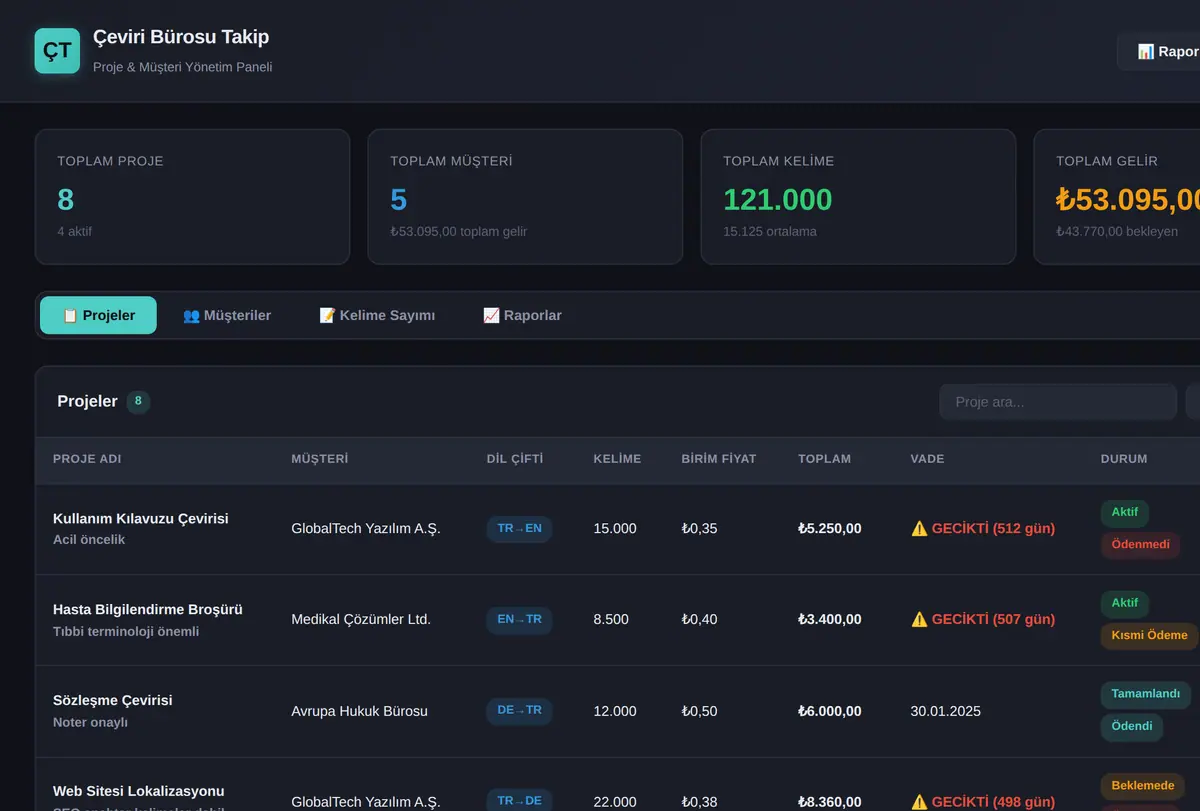Click the Toplam Müşteri stat card
Screen dimensions: 1200x811
(x=525, y=197)
